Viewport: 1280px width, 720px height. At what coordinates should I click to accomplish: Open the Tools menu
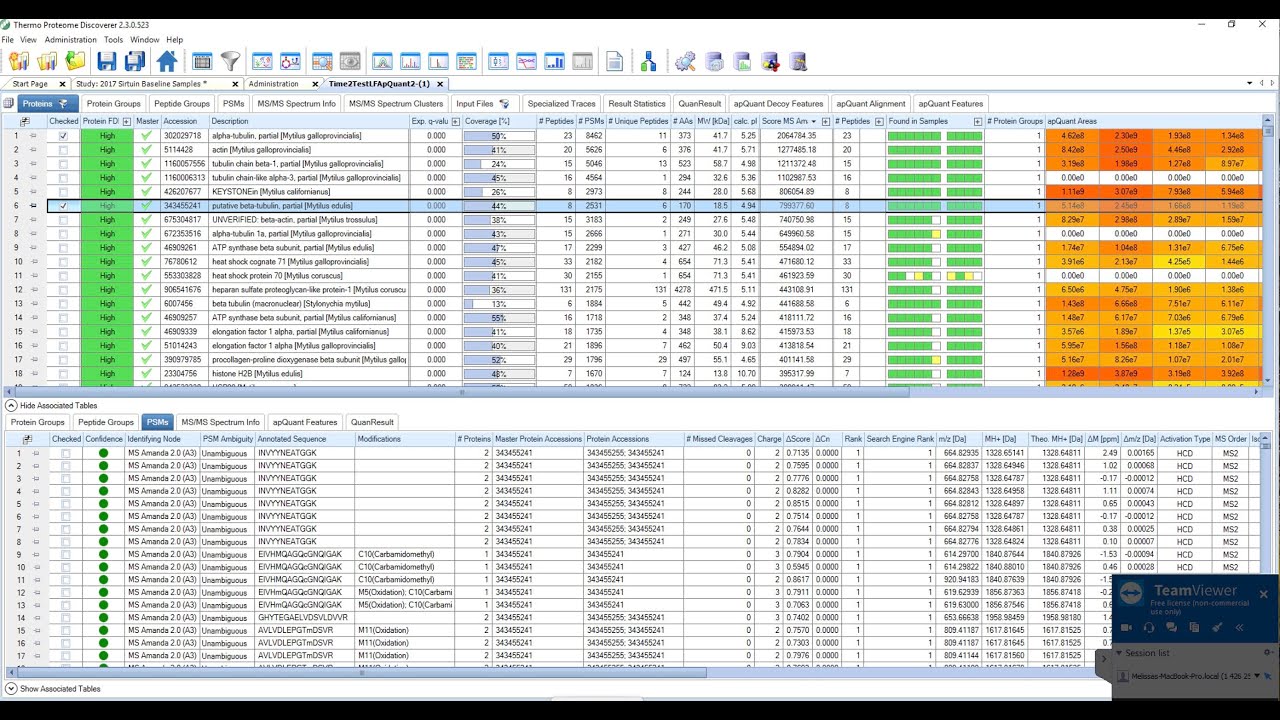click(113, 39)
